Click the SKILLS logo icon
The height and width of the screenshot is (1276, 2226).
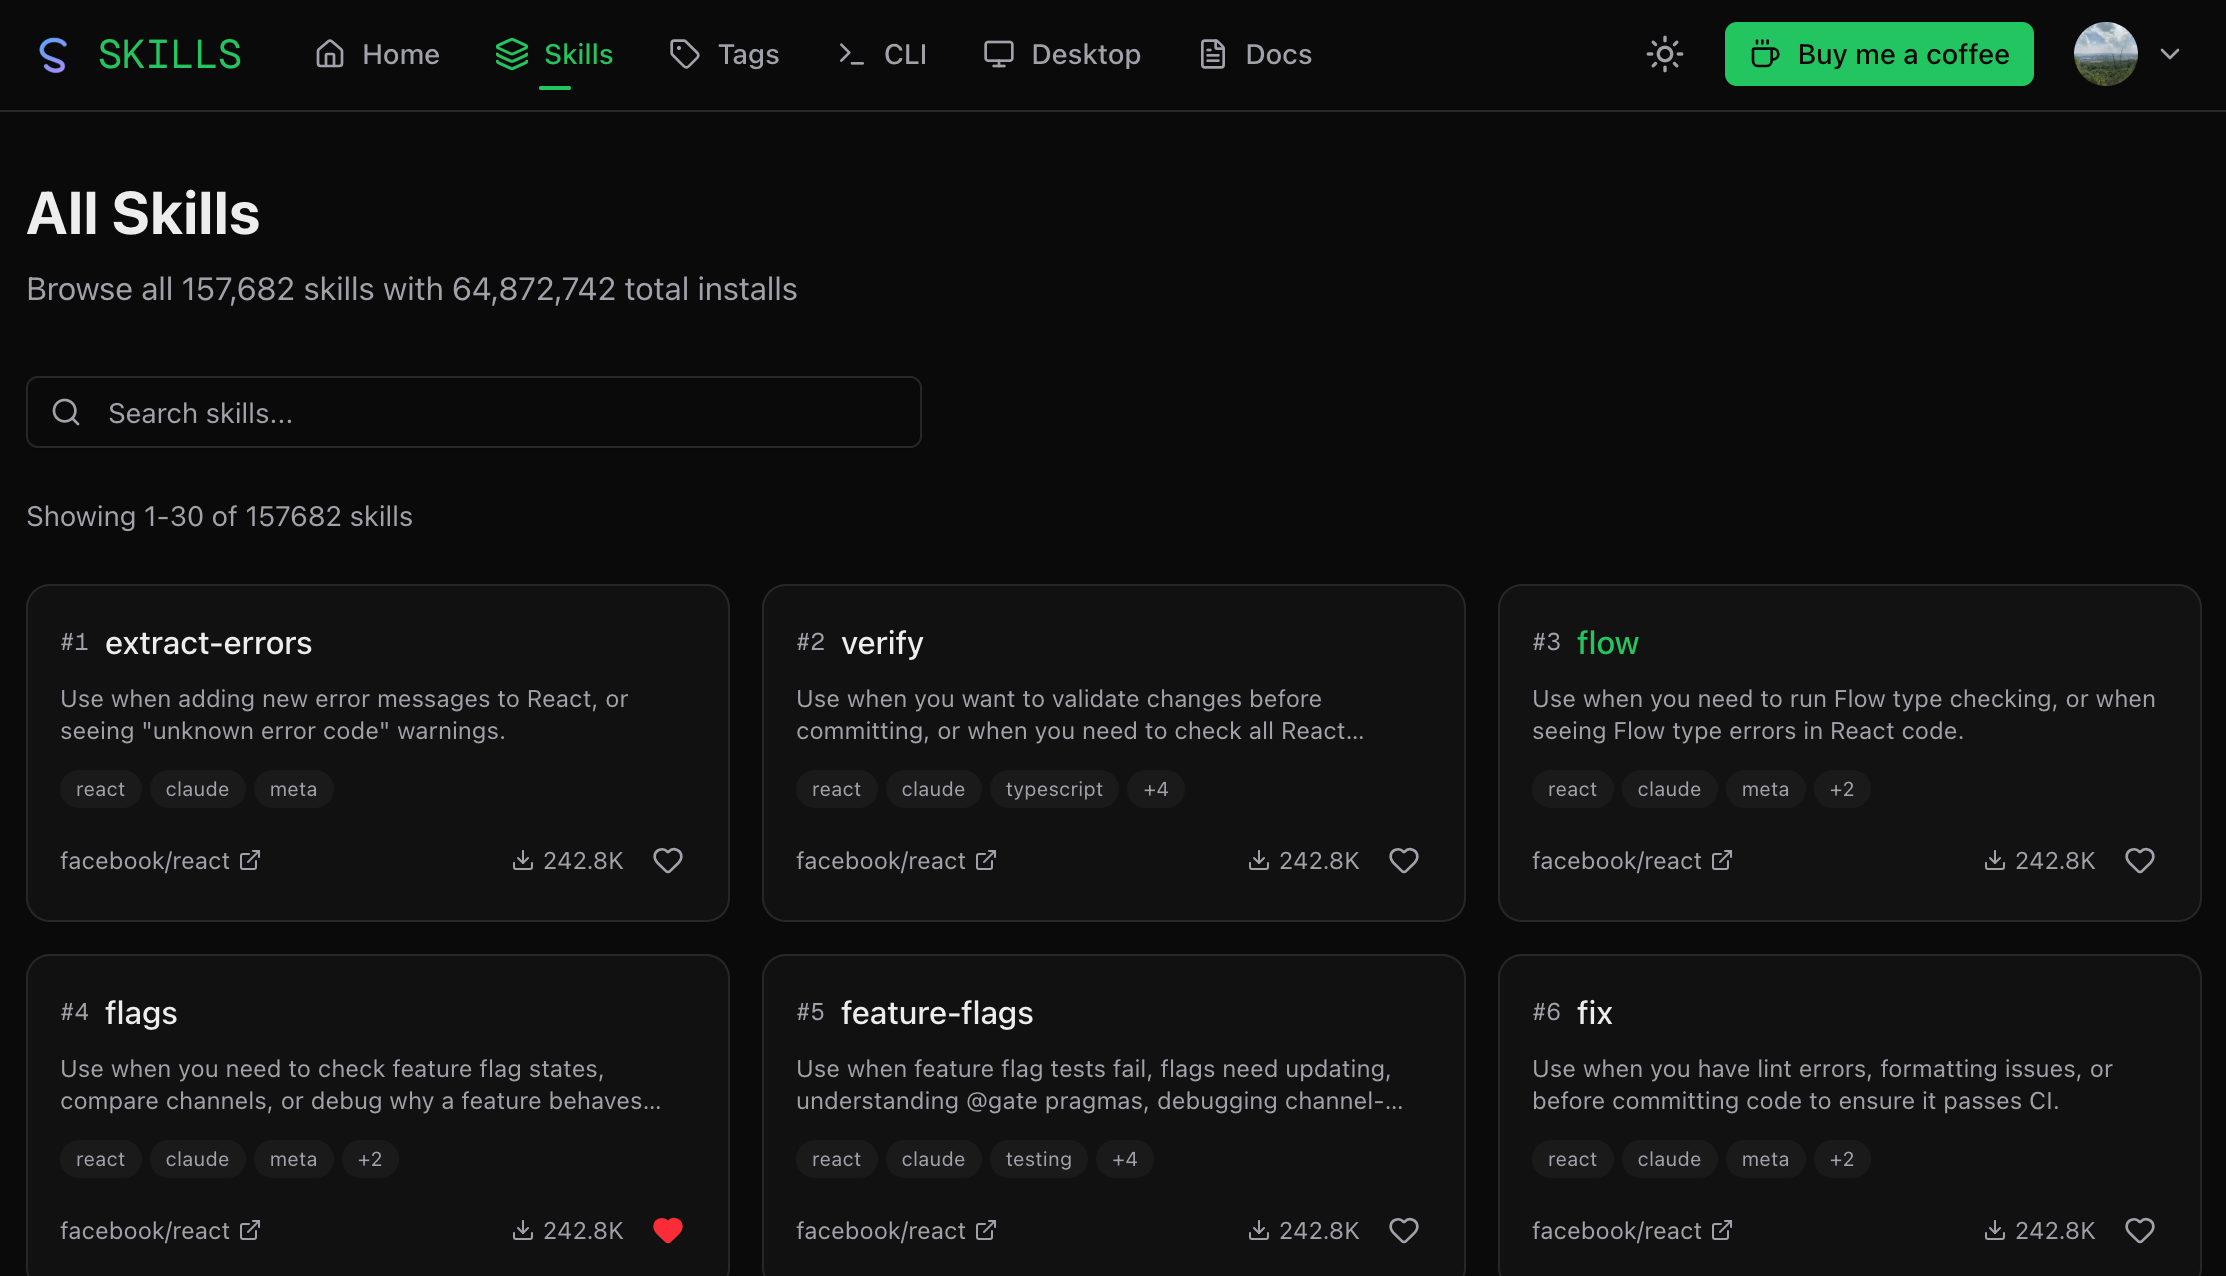pyautogui.click(x=52, y=55)
